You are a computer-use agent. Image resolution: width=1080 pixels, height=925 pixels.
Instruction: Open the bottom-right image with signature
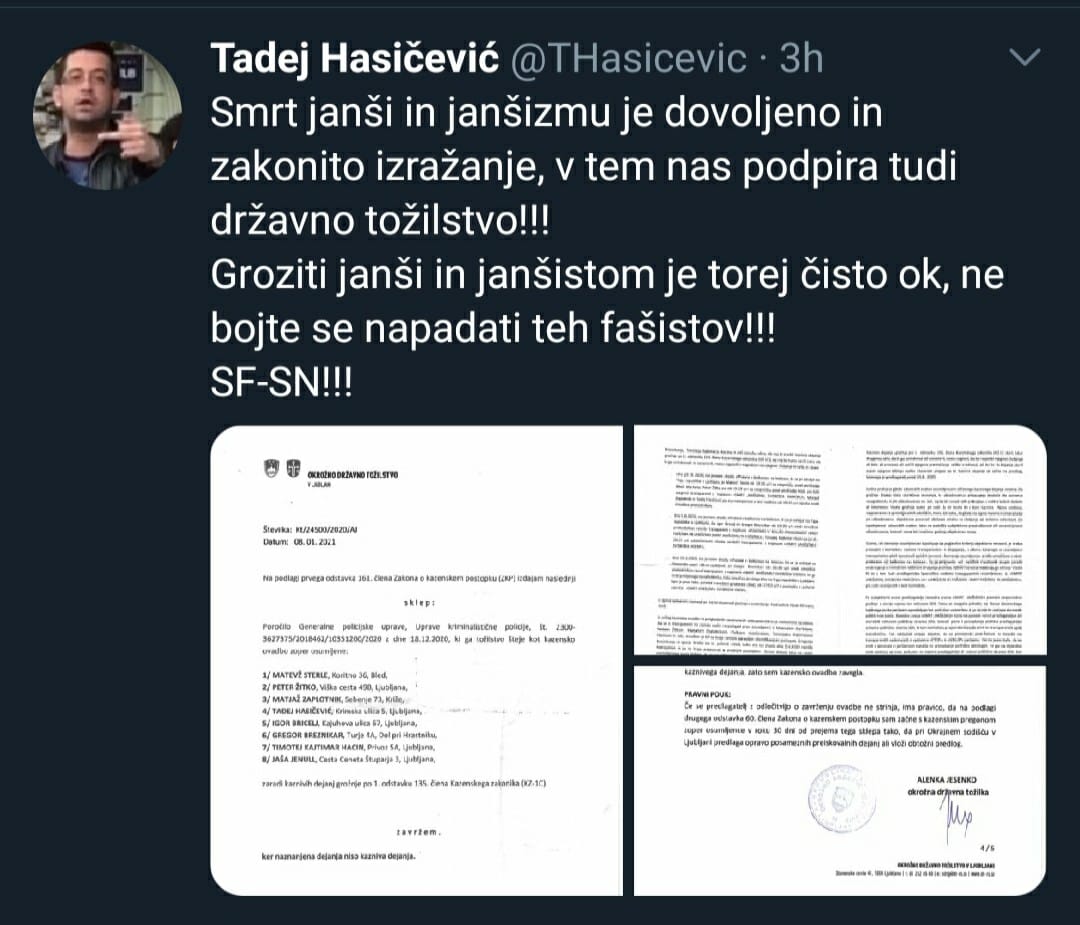click(840, 781)
